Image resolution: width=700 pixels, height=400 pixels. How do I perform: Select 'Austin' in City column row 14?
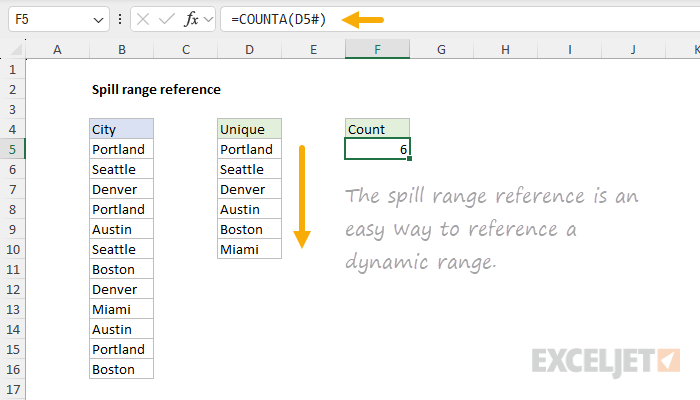(x=121, y=329)
